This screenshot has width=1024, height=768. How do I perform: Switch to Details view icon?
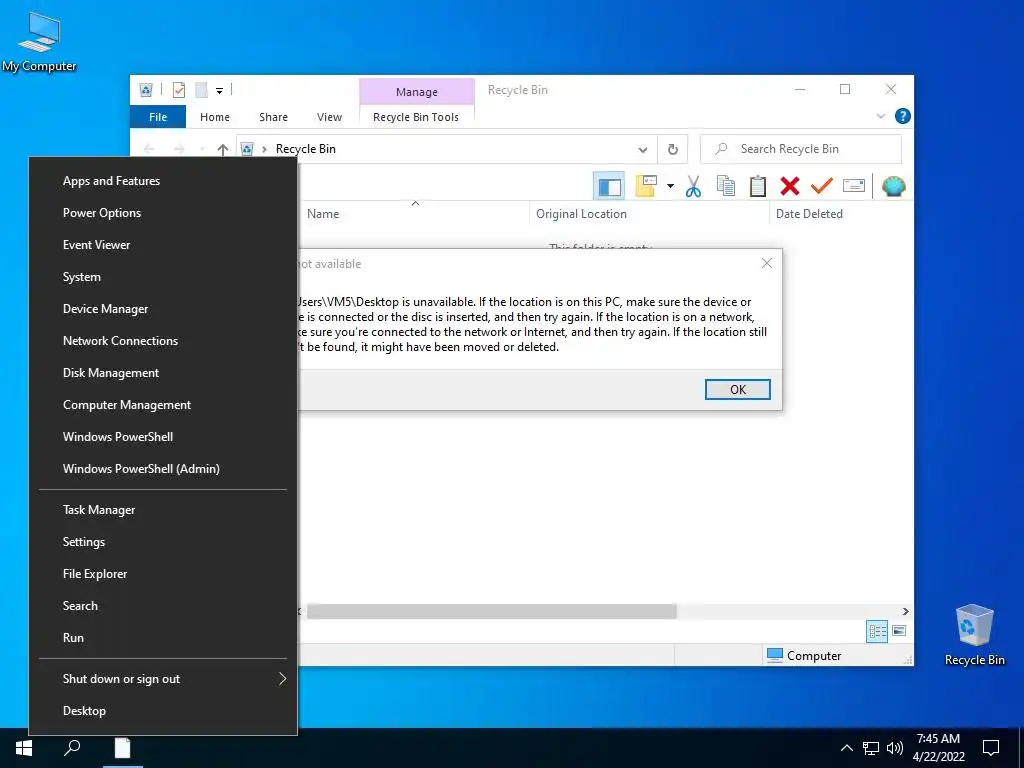coord(876,631)
